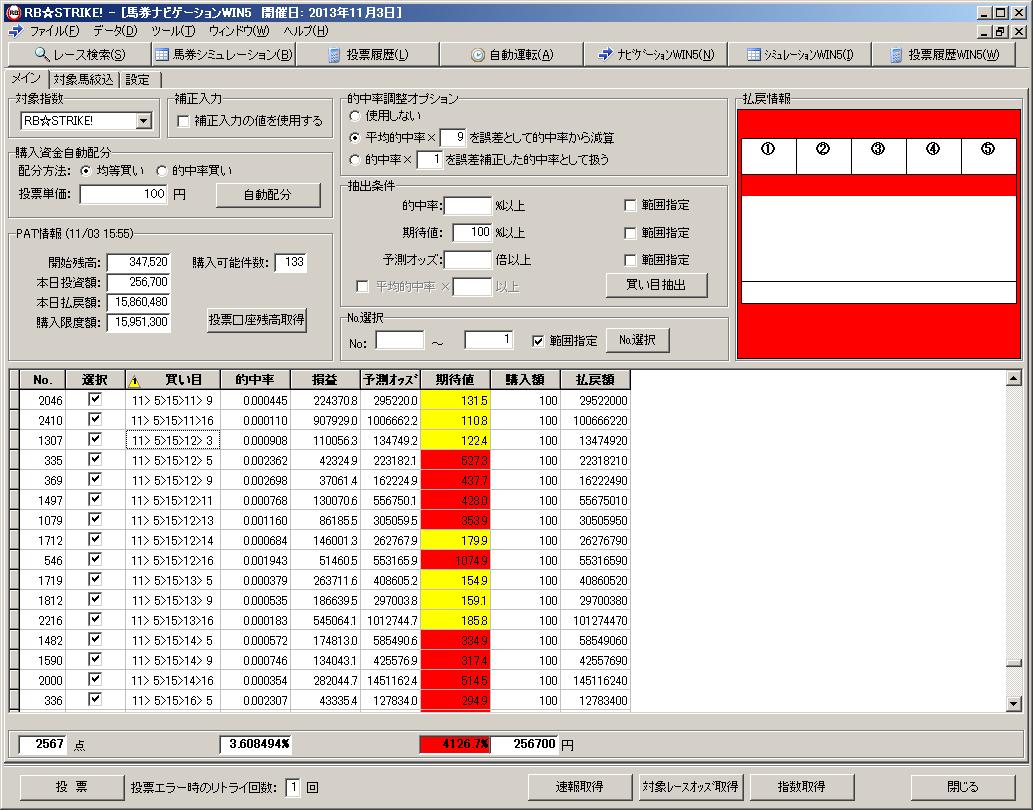The image size is (1033, 810).
Task: Click the 予測オッズ 倍以上 input field
Action: click(468, 259)
